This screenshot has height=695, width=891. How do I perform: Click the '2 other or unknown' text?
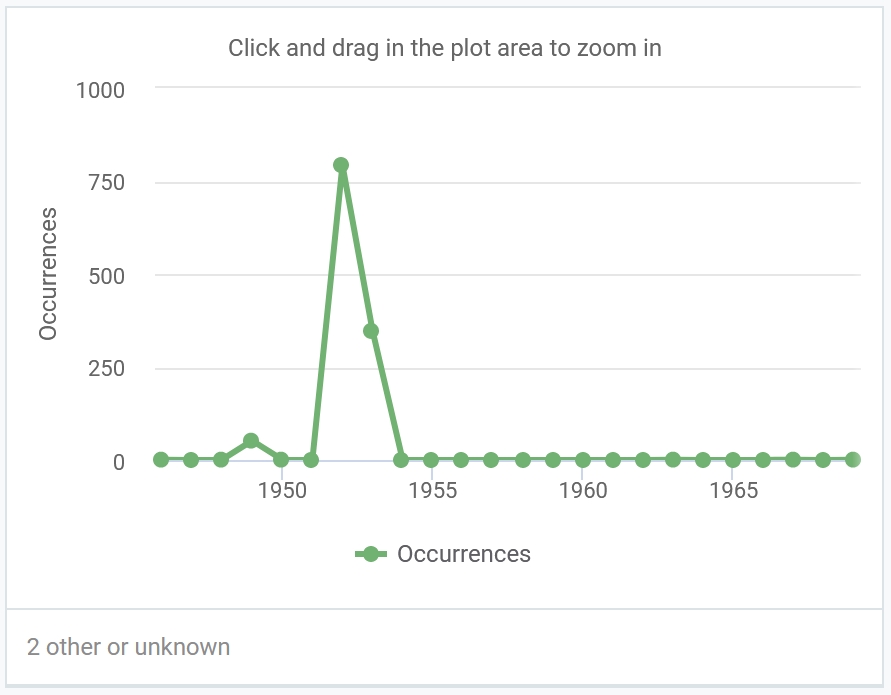[x=128, y=647]
